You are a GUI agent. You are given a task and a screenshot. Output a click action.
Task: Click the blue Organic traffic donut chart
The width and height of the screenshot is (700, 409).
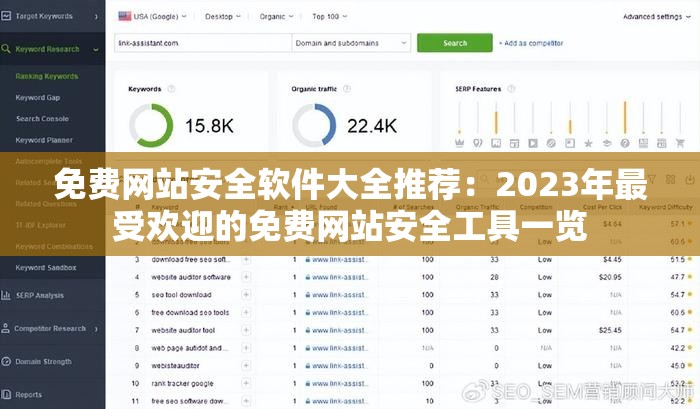pos(314,125)
